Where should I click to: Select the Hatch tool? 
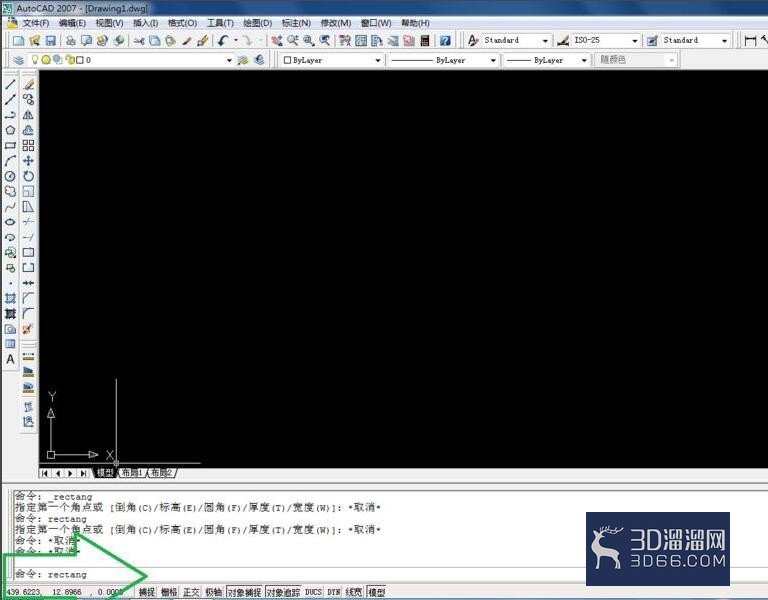(x=10, y=298)
